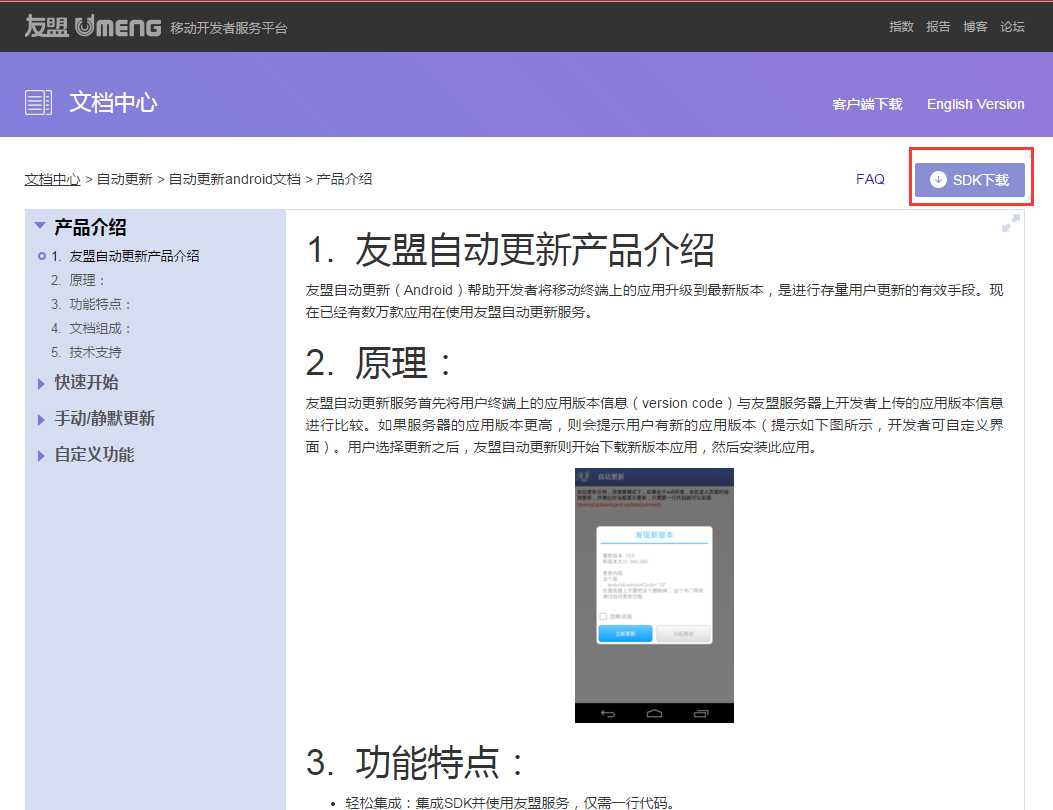This screenshot has width=1053, height=810.
Task: Open the FAQ link
Action: [x=870, y=179]
